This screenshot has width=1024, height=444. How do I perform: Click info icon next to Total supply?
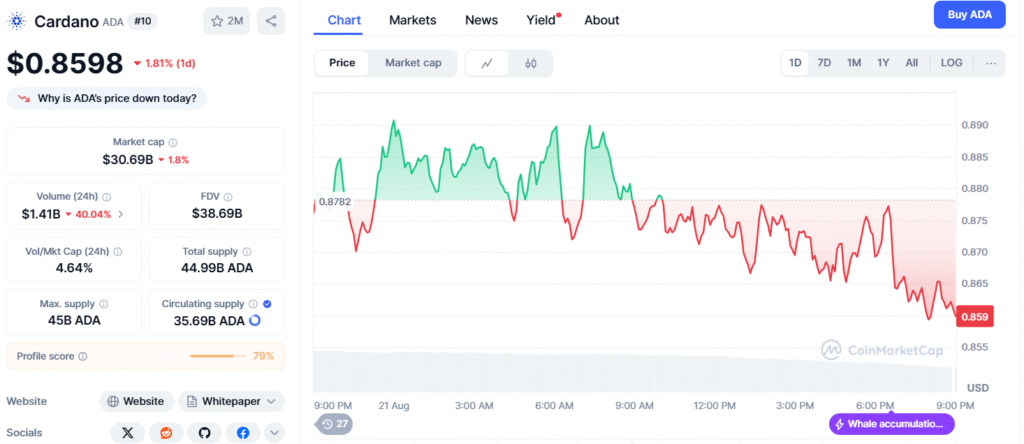[x=247, y=251]
